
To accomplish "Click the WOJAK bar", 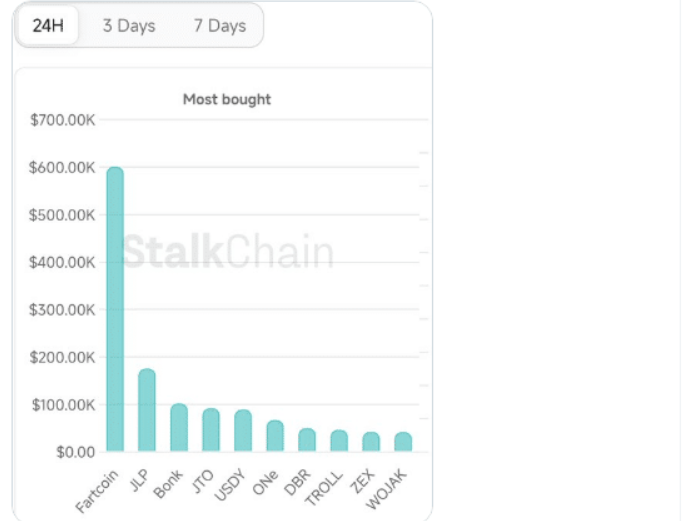I will click(x=403, y=442).
